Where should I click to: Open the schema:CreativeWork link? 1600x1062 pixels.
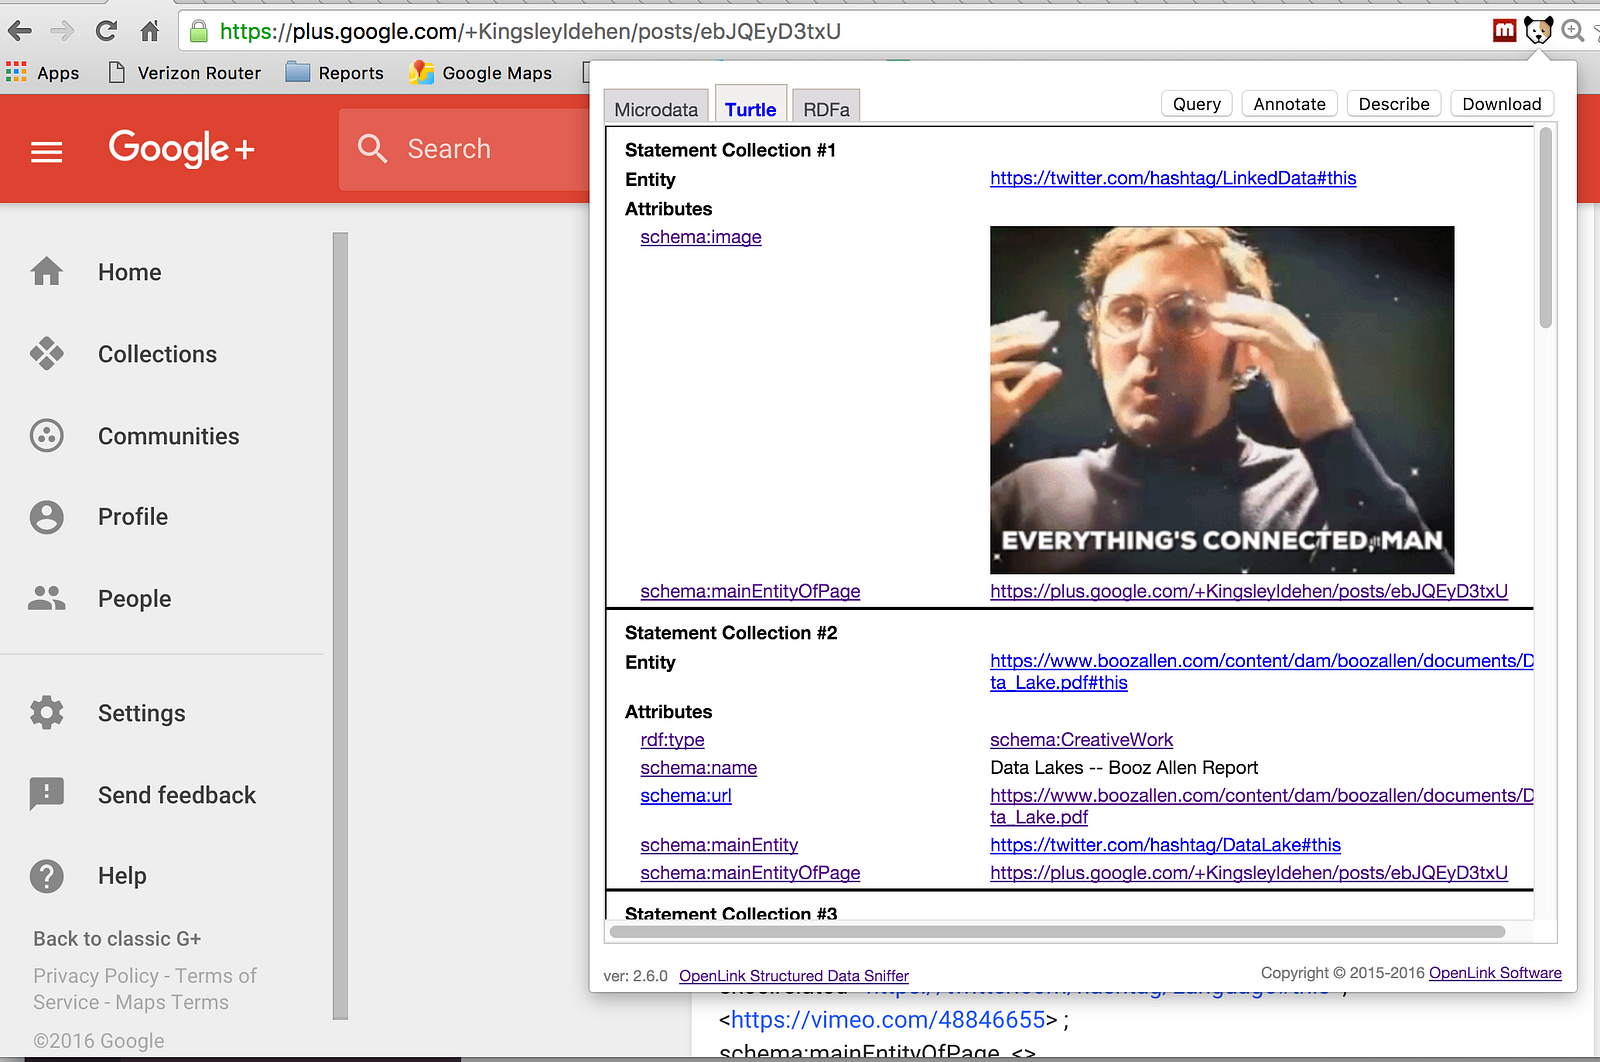click(x=1081, y=740)
